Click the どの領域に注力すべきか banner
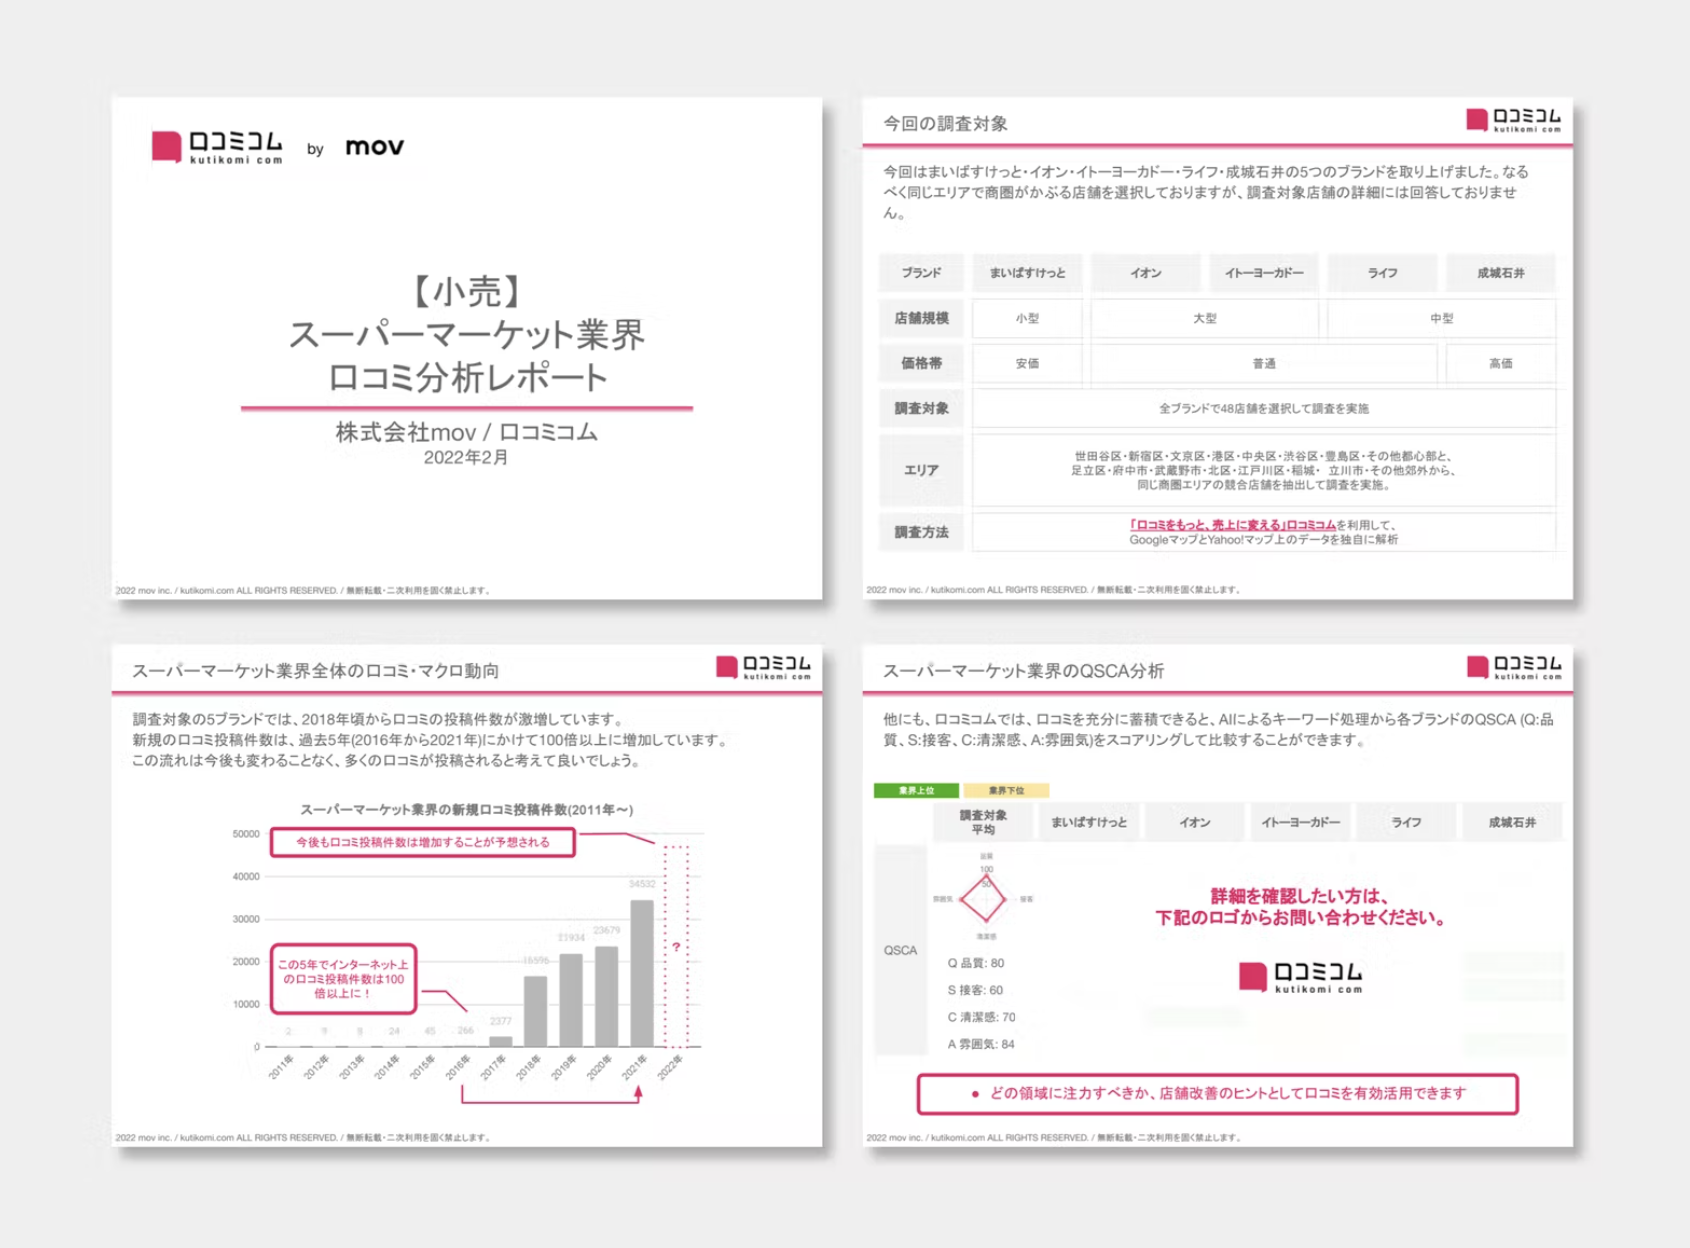Image resolution: width=1690 pixels, height=1248 pixels. (x=1217, y=1093)
